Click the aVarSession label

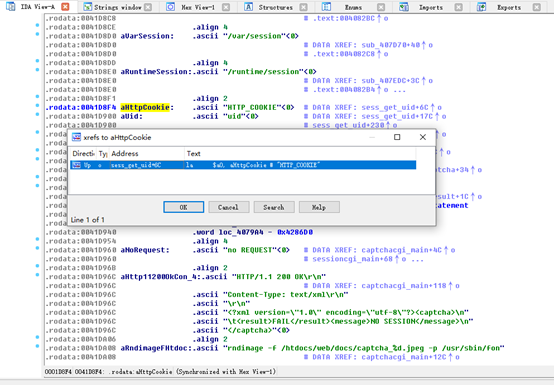click(147, 36)
